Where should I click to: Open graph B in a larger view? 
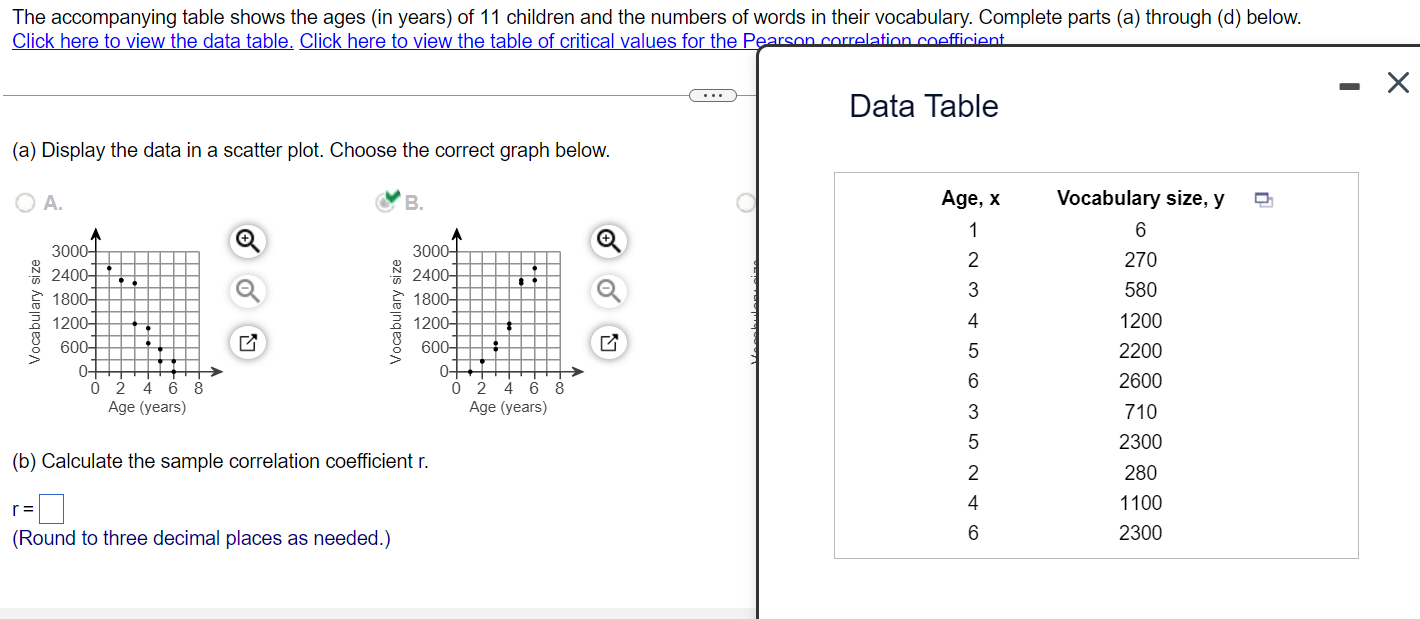pos(608,342)
